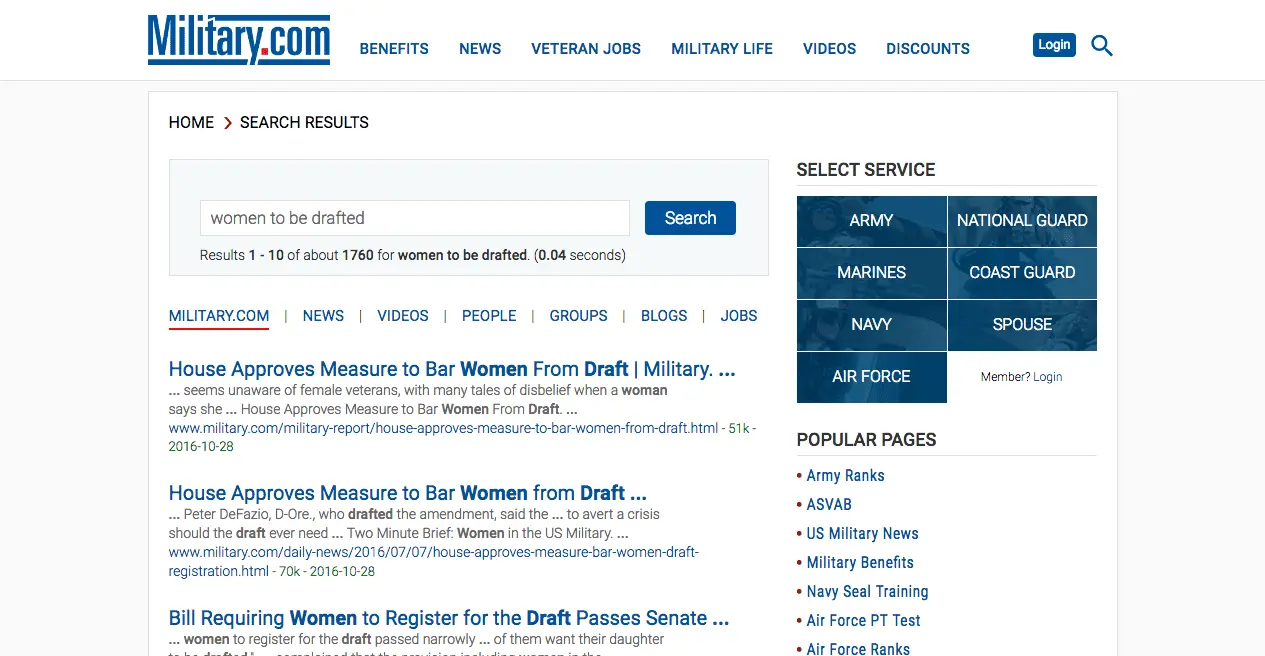
Task: Open the Benefits menu
Action: click(394, 48)
